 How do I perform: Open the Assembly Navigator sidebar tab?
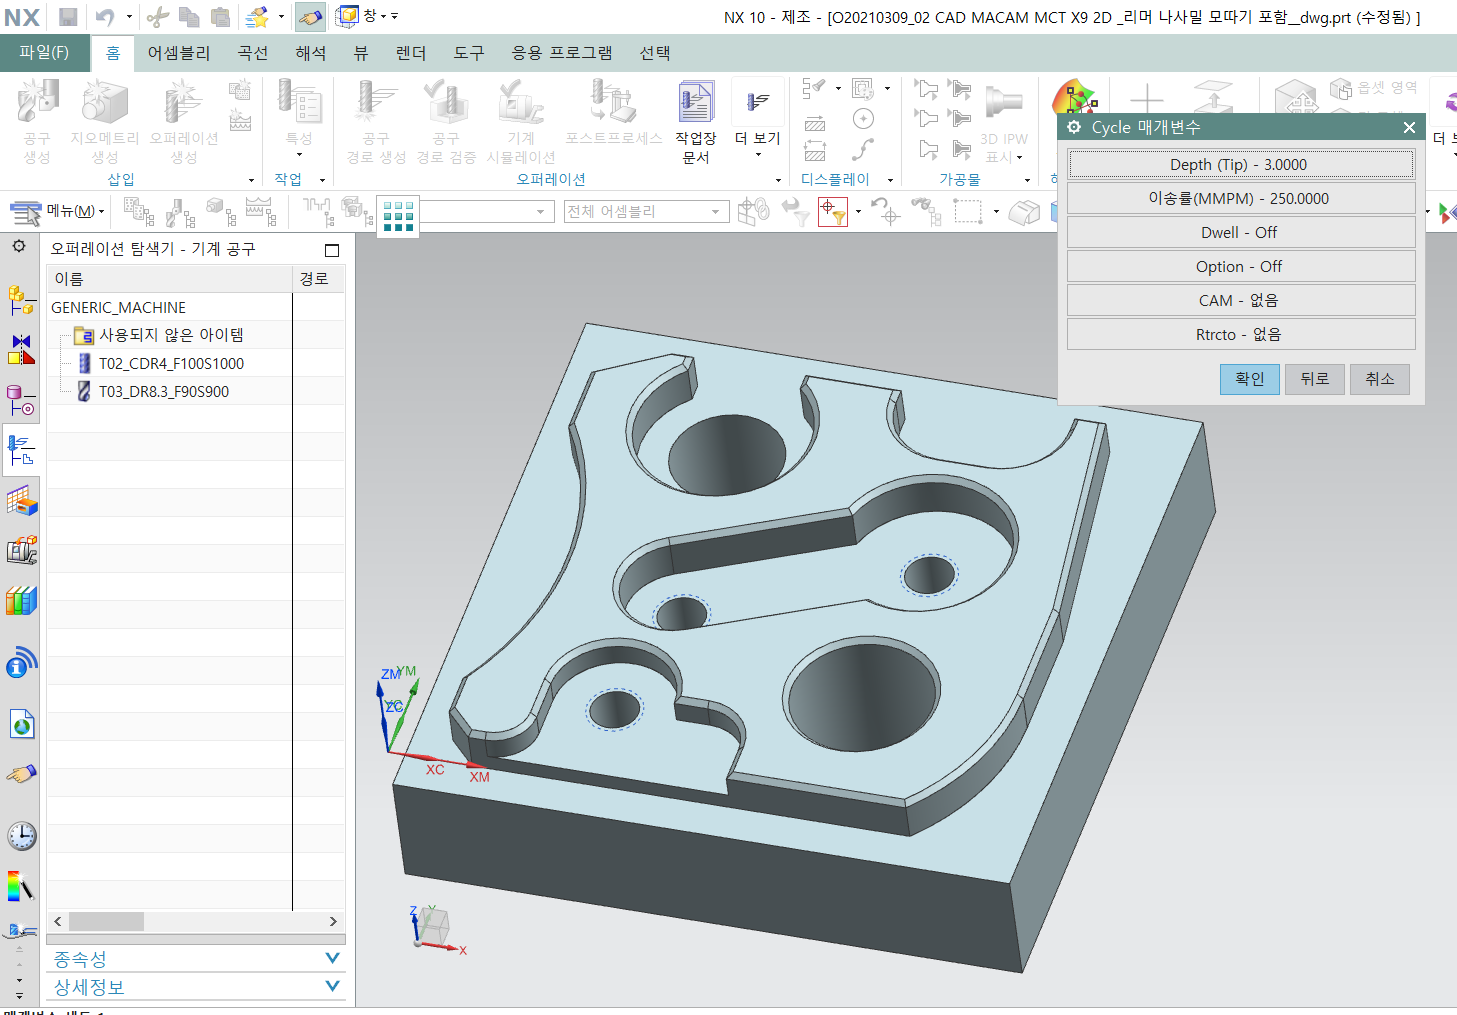(21, 298)
